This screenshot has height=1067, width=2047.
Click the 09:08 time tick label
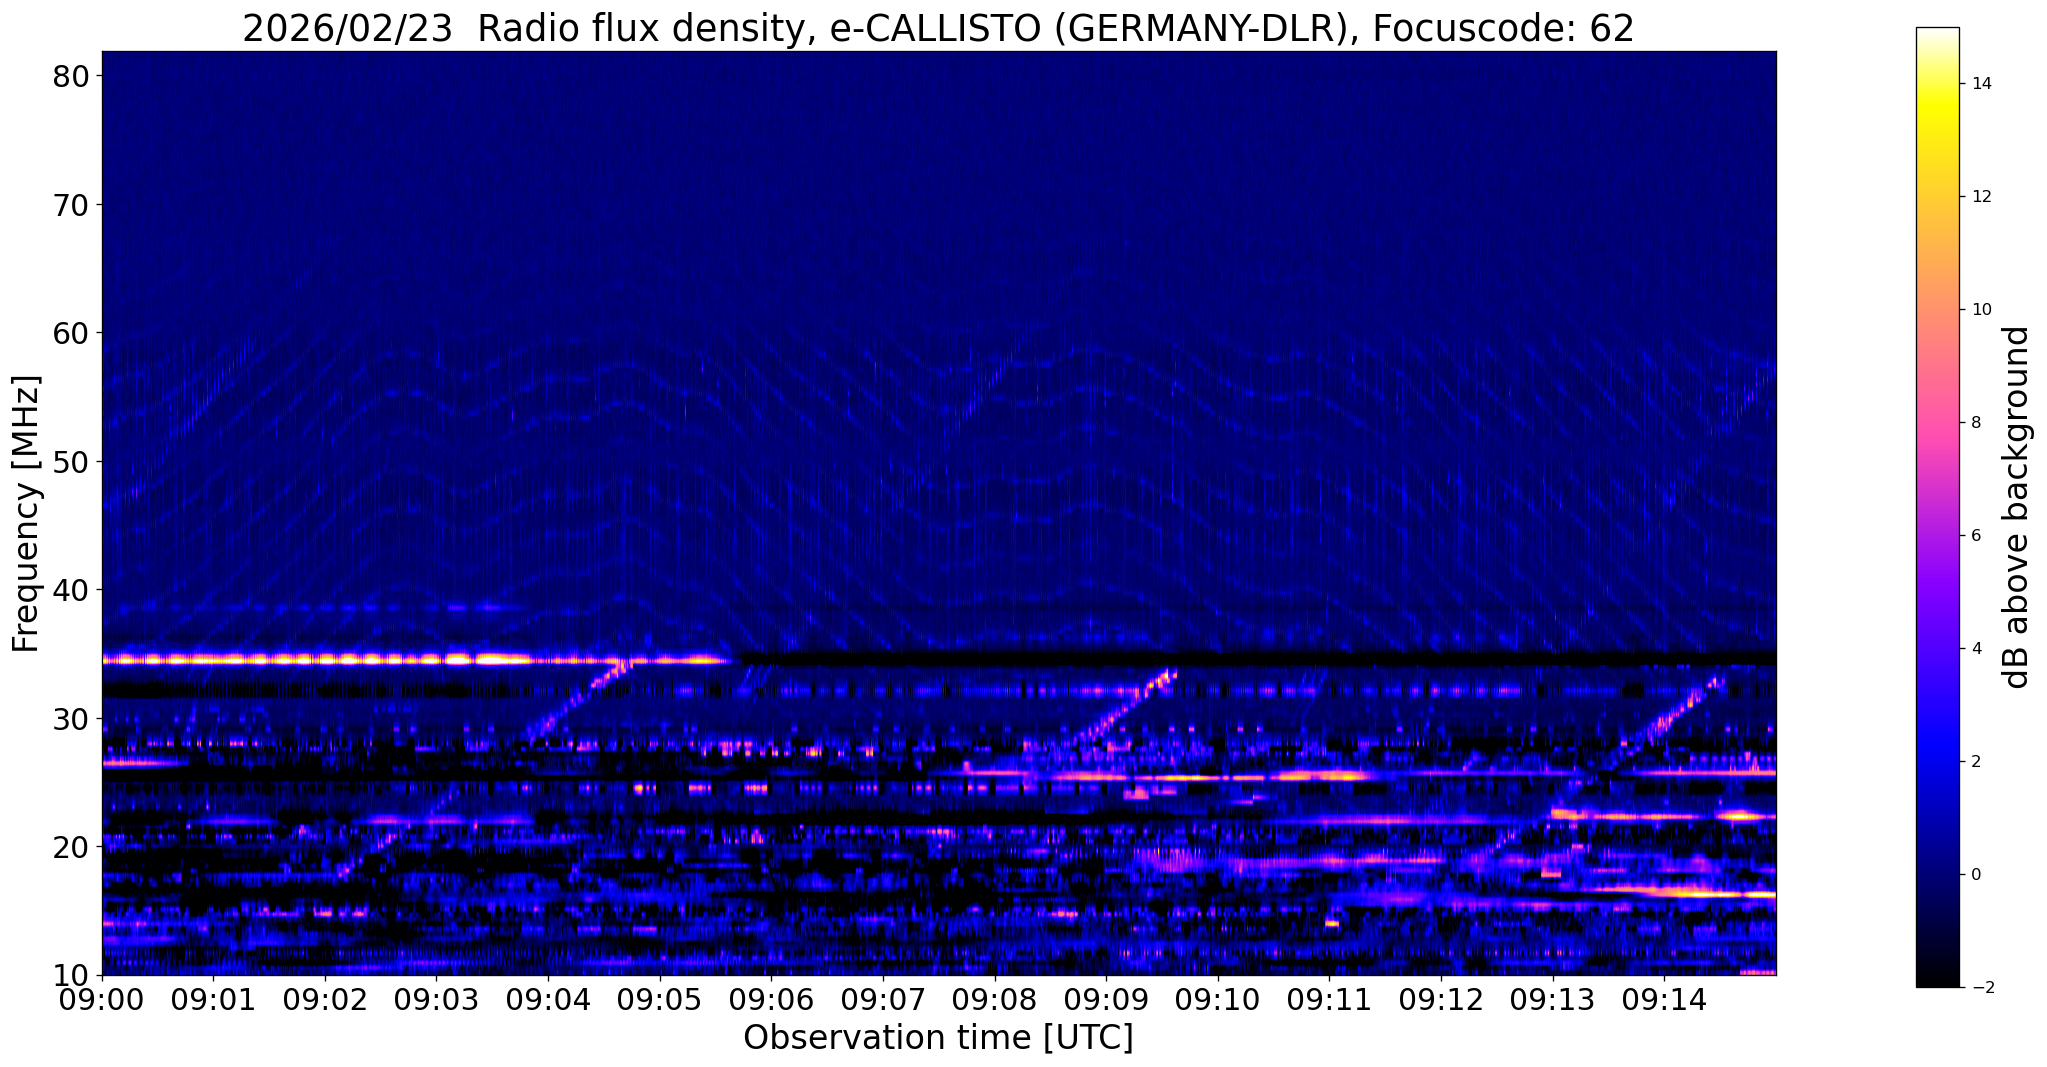(995, 998)
